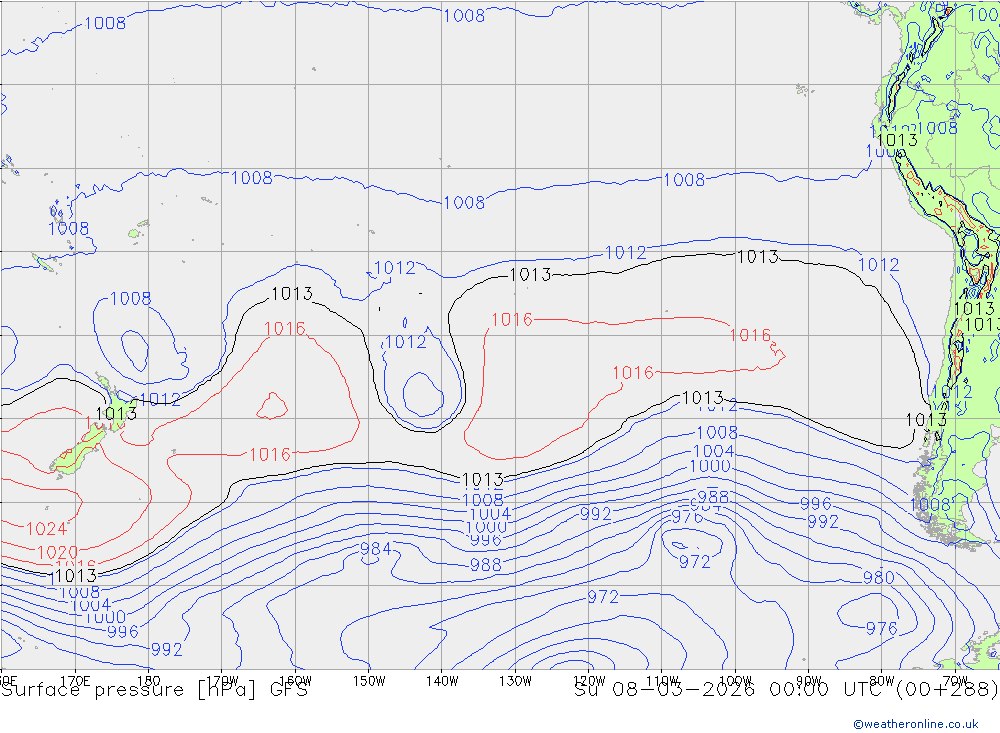This screenshot has height=733, width=1000.
Task: Click the weatheronline.co.uk copyright link
Action: coord(915,723)
